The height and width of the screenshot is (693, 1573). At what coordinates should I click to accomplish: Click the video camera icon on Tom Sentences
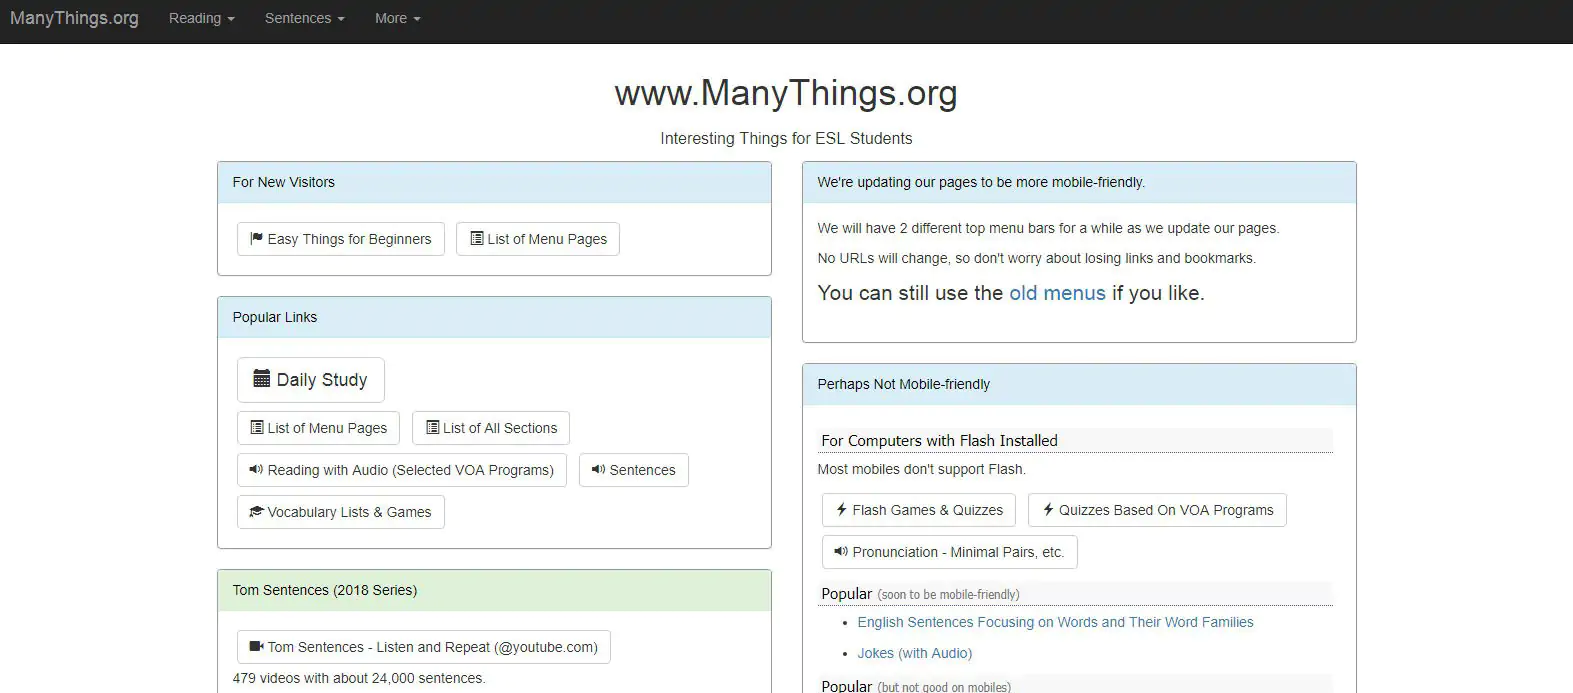[256, 647]
